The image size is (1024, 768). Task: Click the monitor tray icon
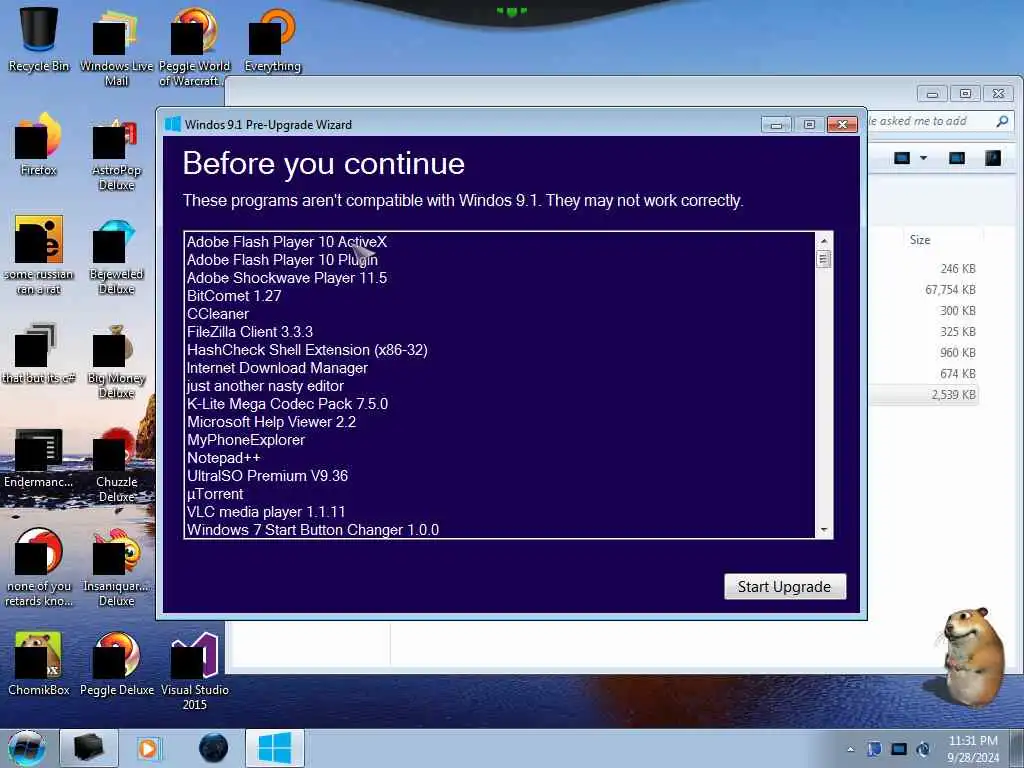click(x=899, y=749)
